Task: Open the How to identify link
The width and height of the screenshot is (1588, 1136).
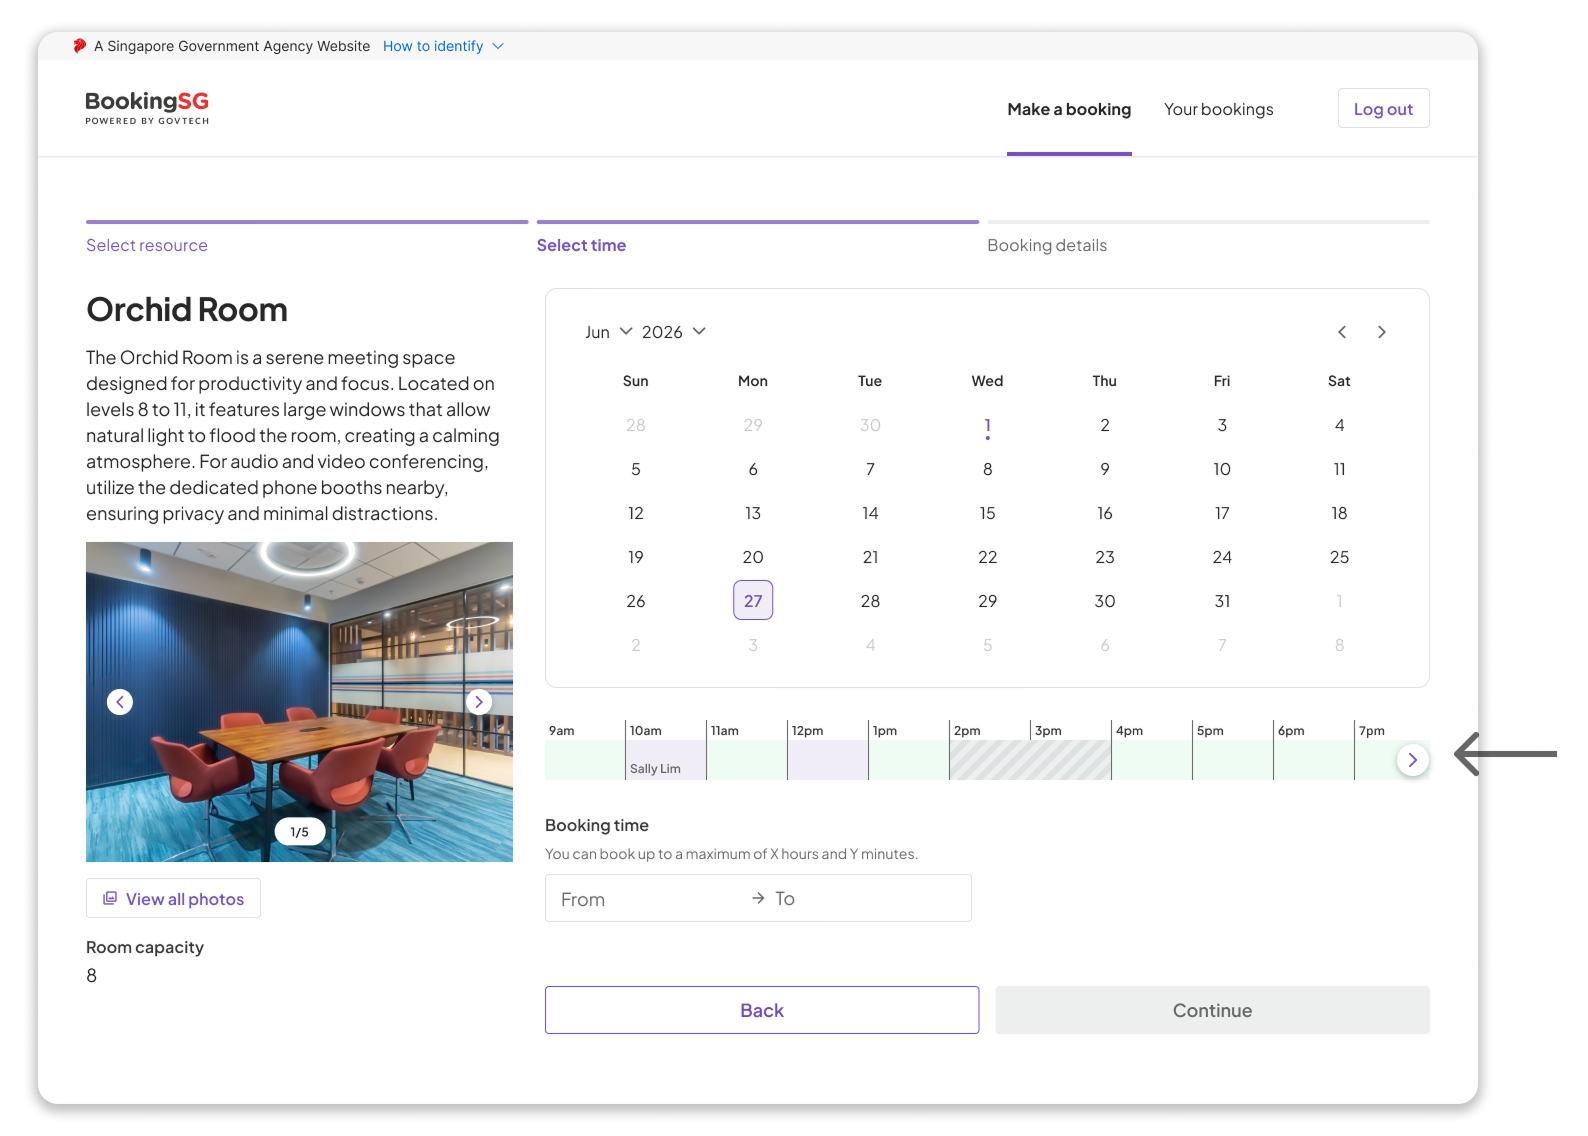Action: coord(433,46)
